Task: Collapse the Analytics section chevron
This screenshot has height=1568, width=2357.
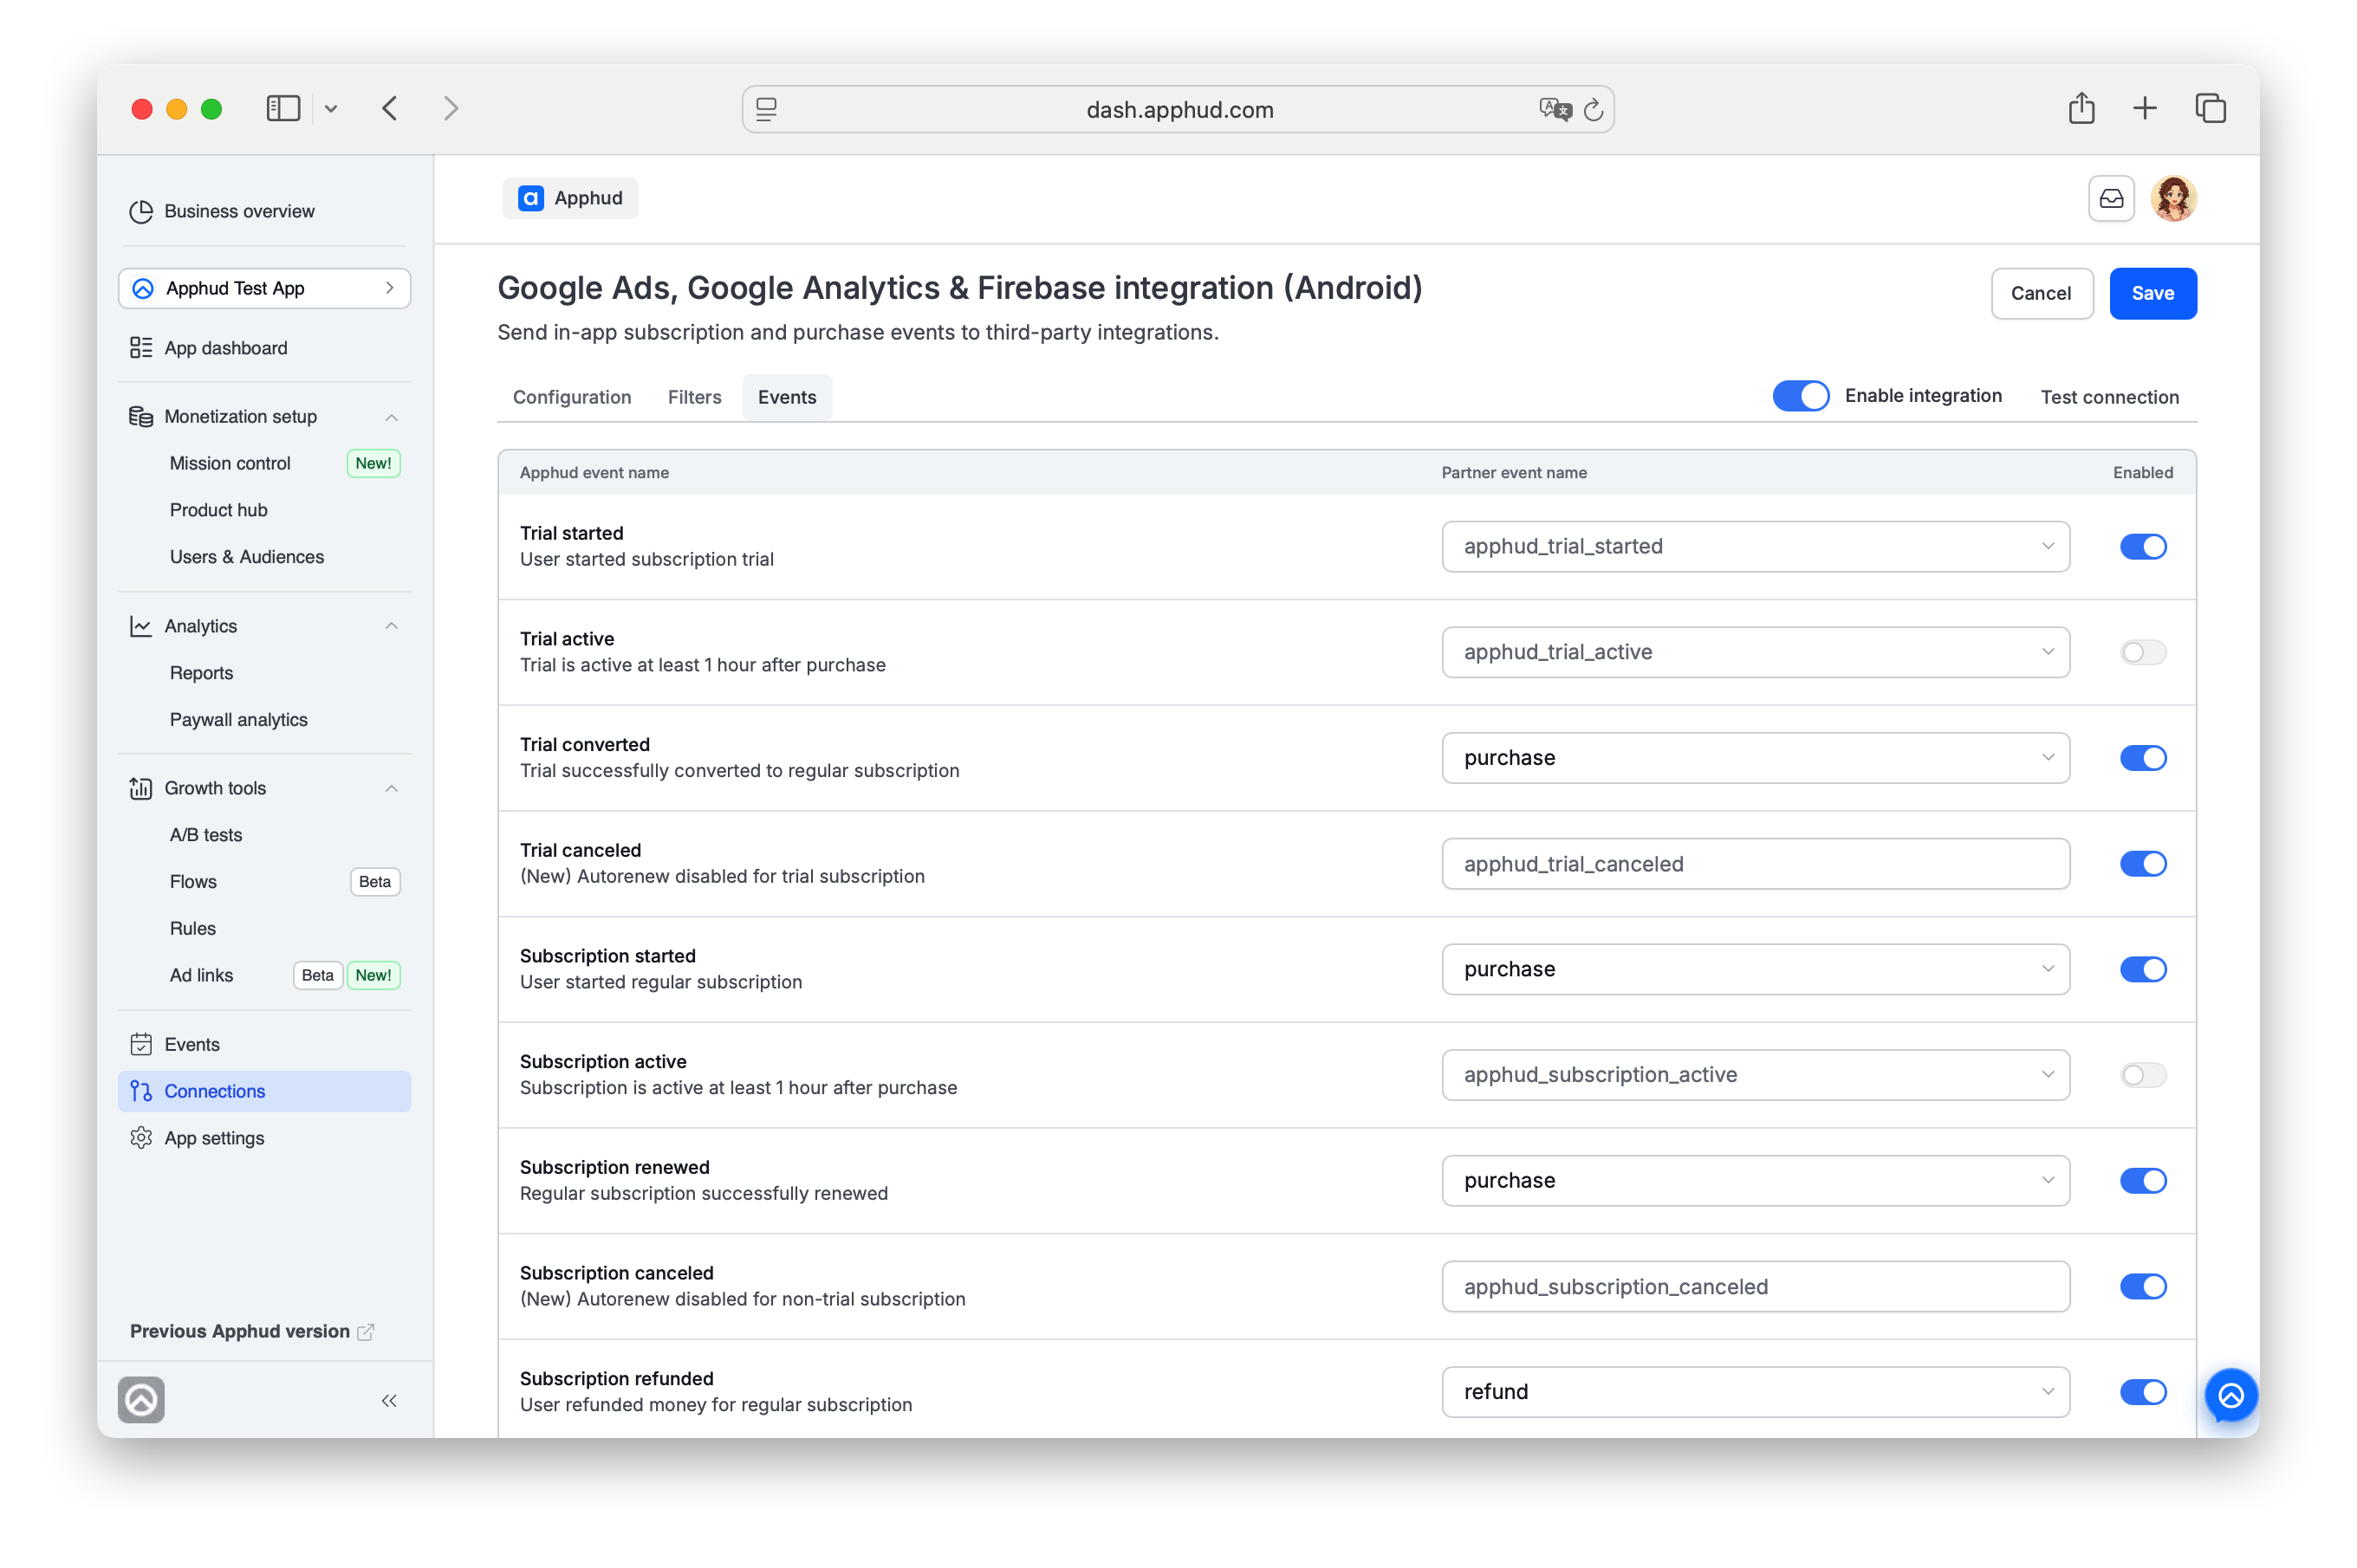Action: pos(391,626)
